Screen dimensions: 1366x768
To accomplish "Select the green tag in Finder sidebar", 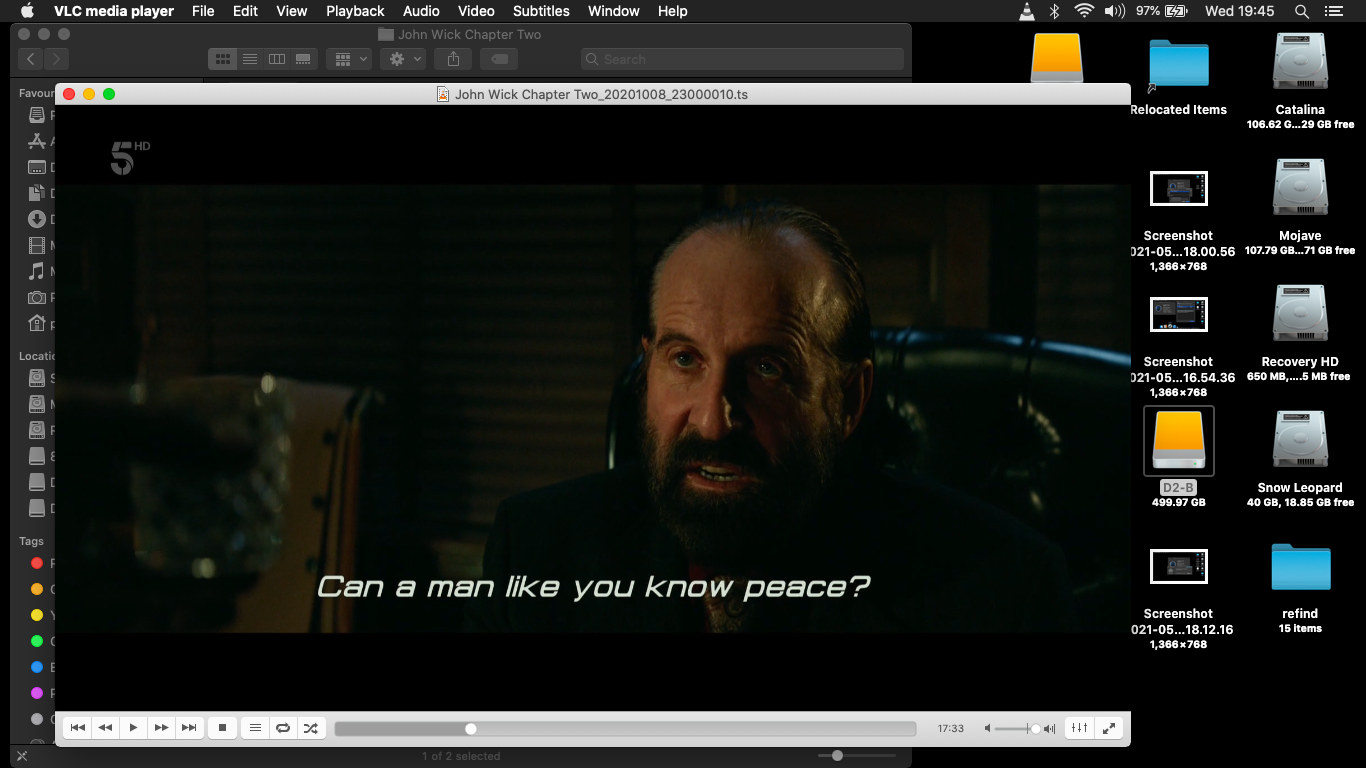I will coord(37,641).
